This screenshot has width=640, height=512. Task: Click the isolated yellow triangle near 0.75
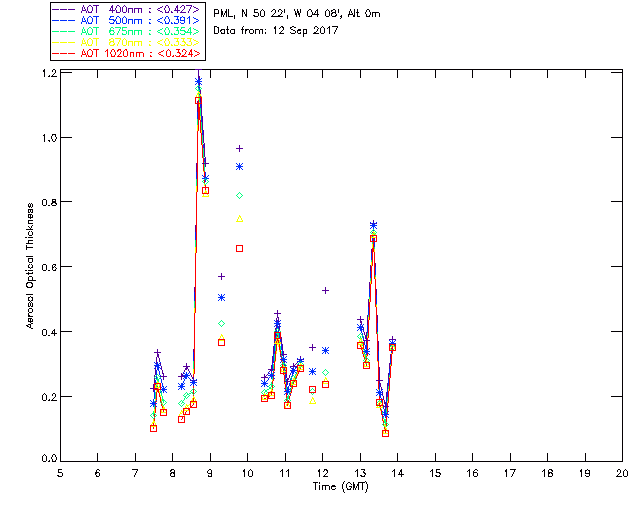click(x=240, y=219)
